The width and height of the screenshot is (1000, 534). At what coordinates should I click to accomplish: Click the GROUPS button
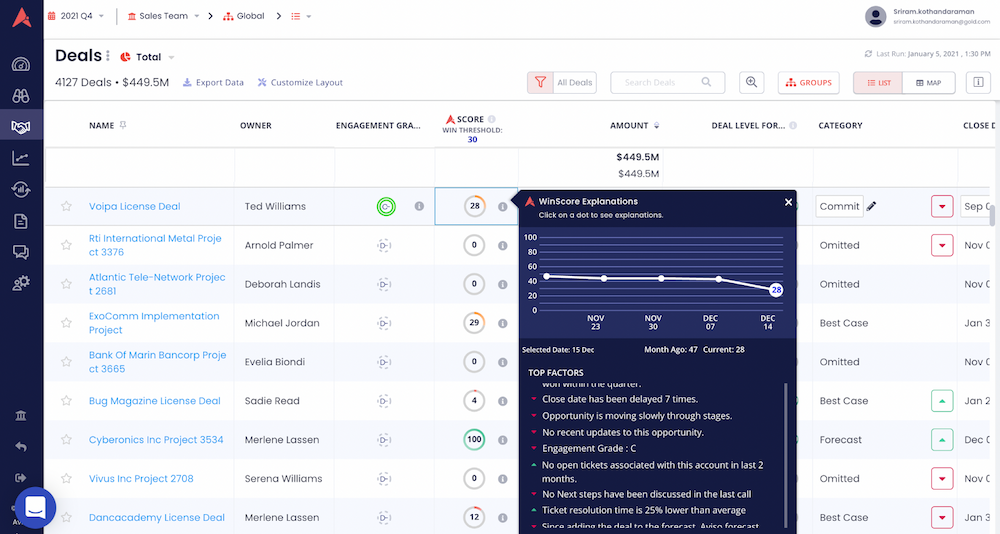(x=808, y=83)
